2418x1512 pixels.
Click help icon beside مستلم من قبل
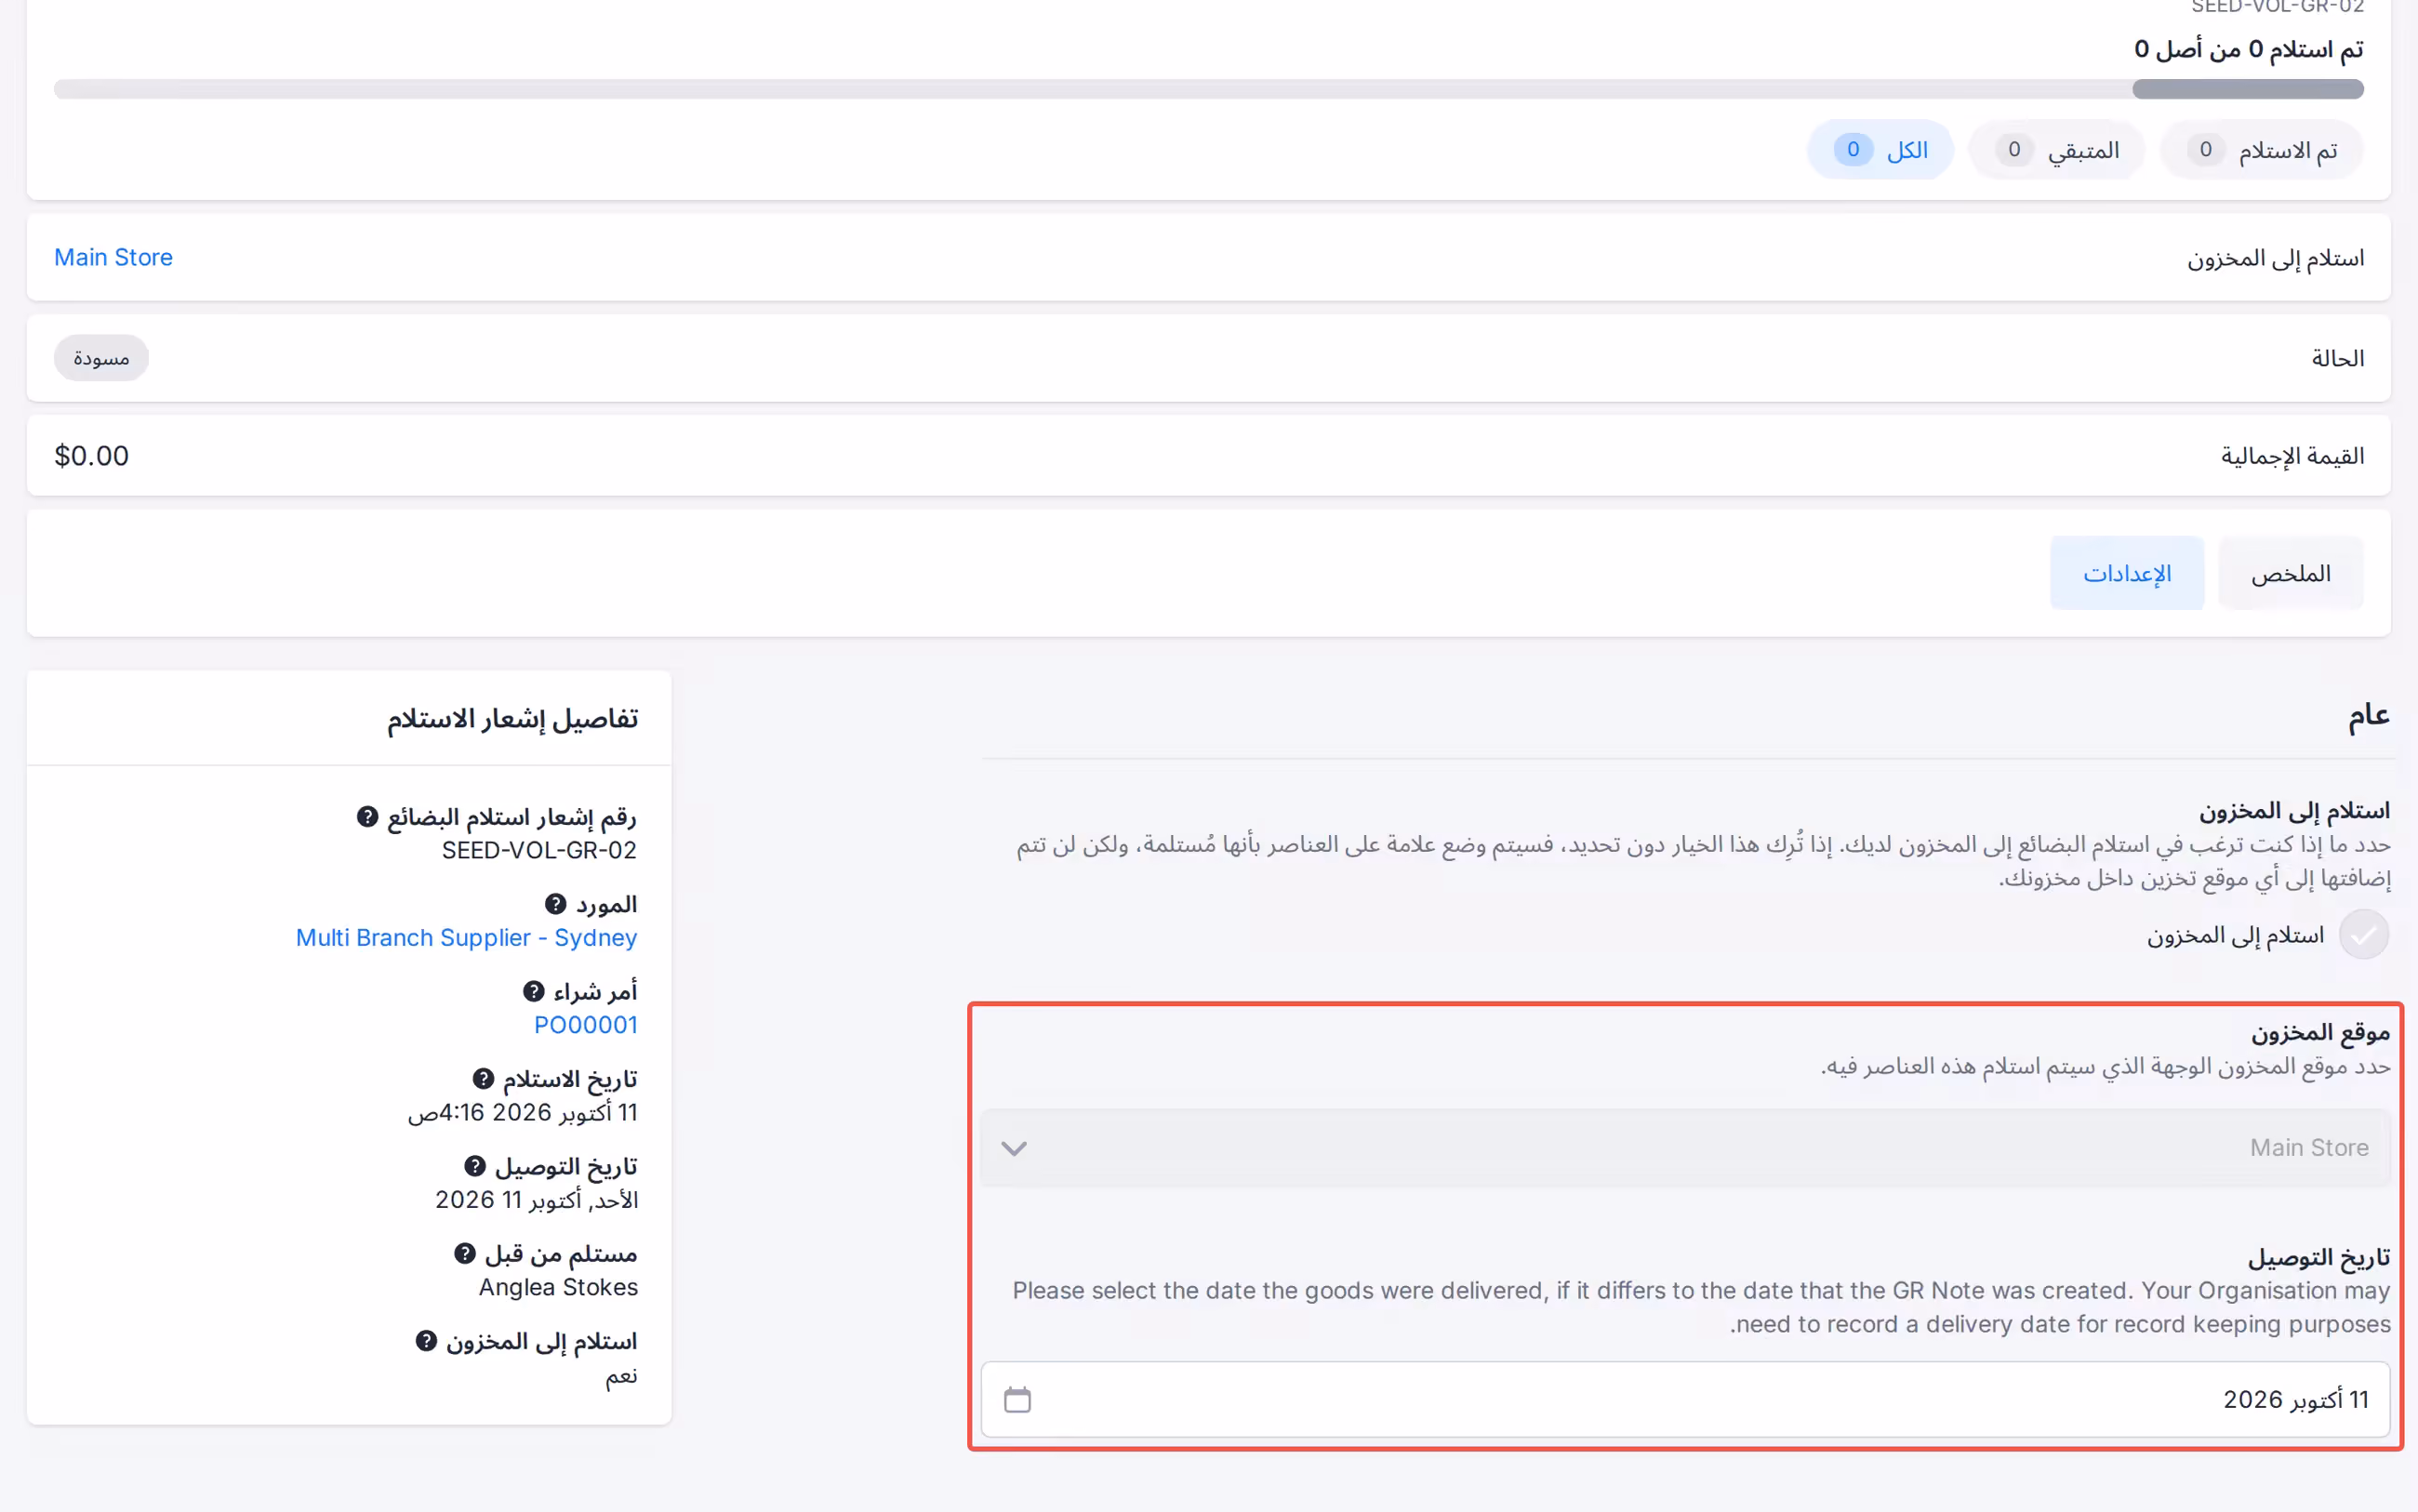[x=465, y=1254]
